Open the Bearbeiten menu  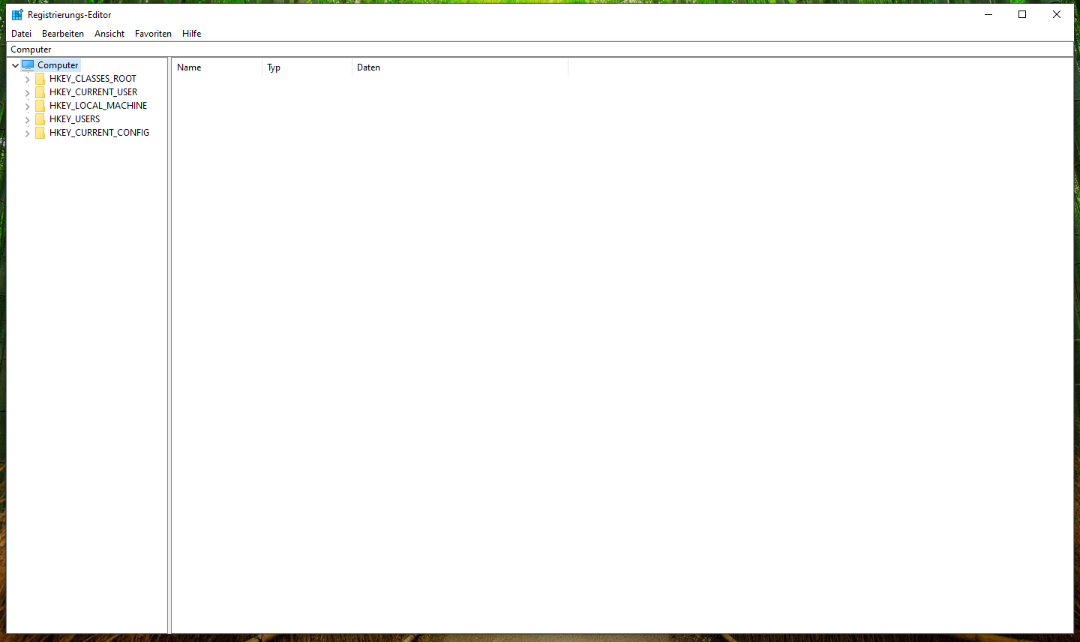(62, 33)
